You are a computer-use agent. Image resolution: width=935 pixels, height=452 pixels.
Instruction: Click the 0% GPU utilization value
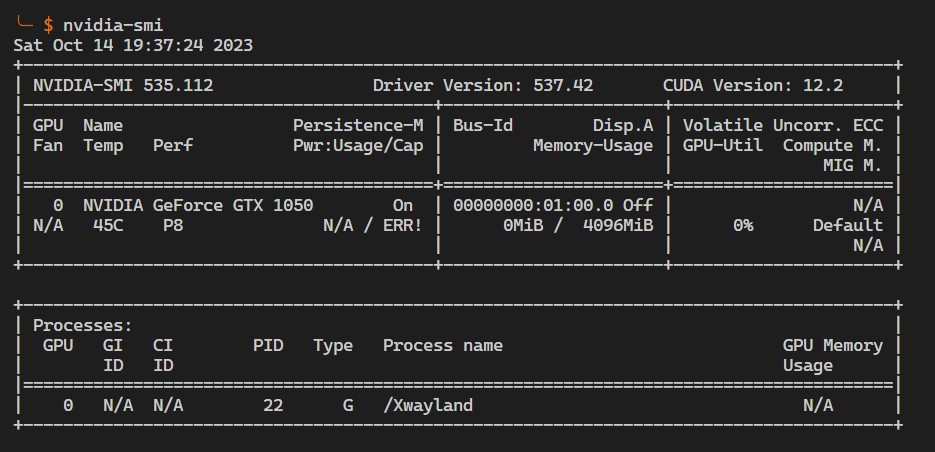click(743, 225)
